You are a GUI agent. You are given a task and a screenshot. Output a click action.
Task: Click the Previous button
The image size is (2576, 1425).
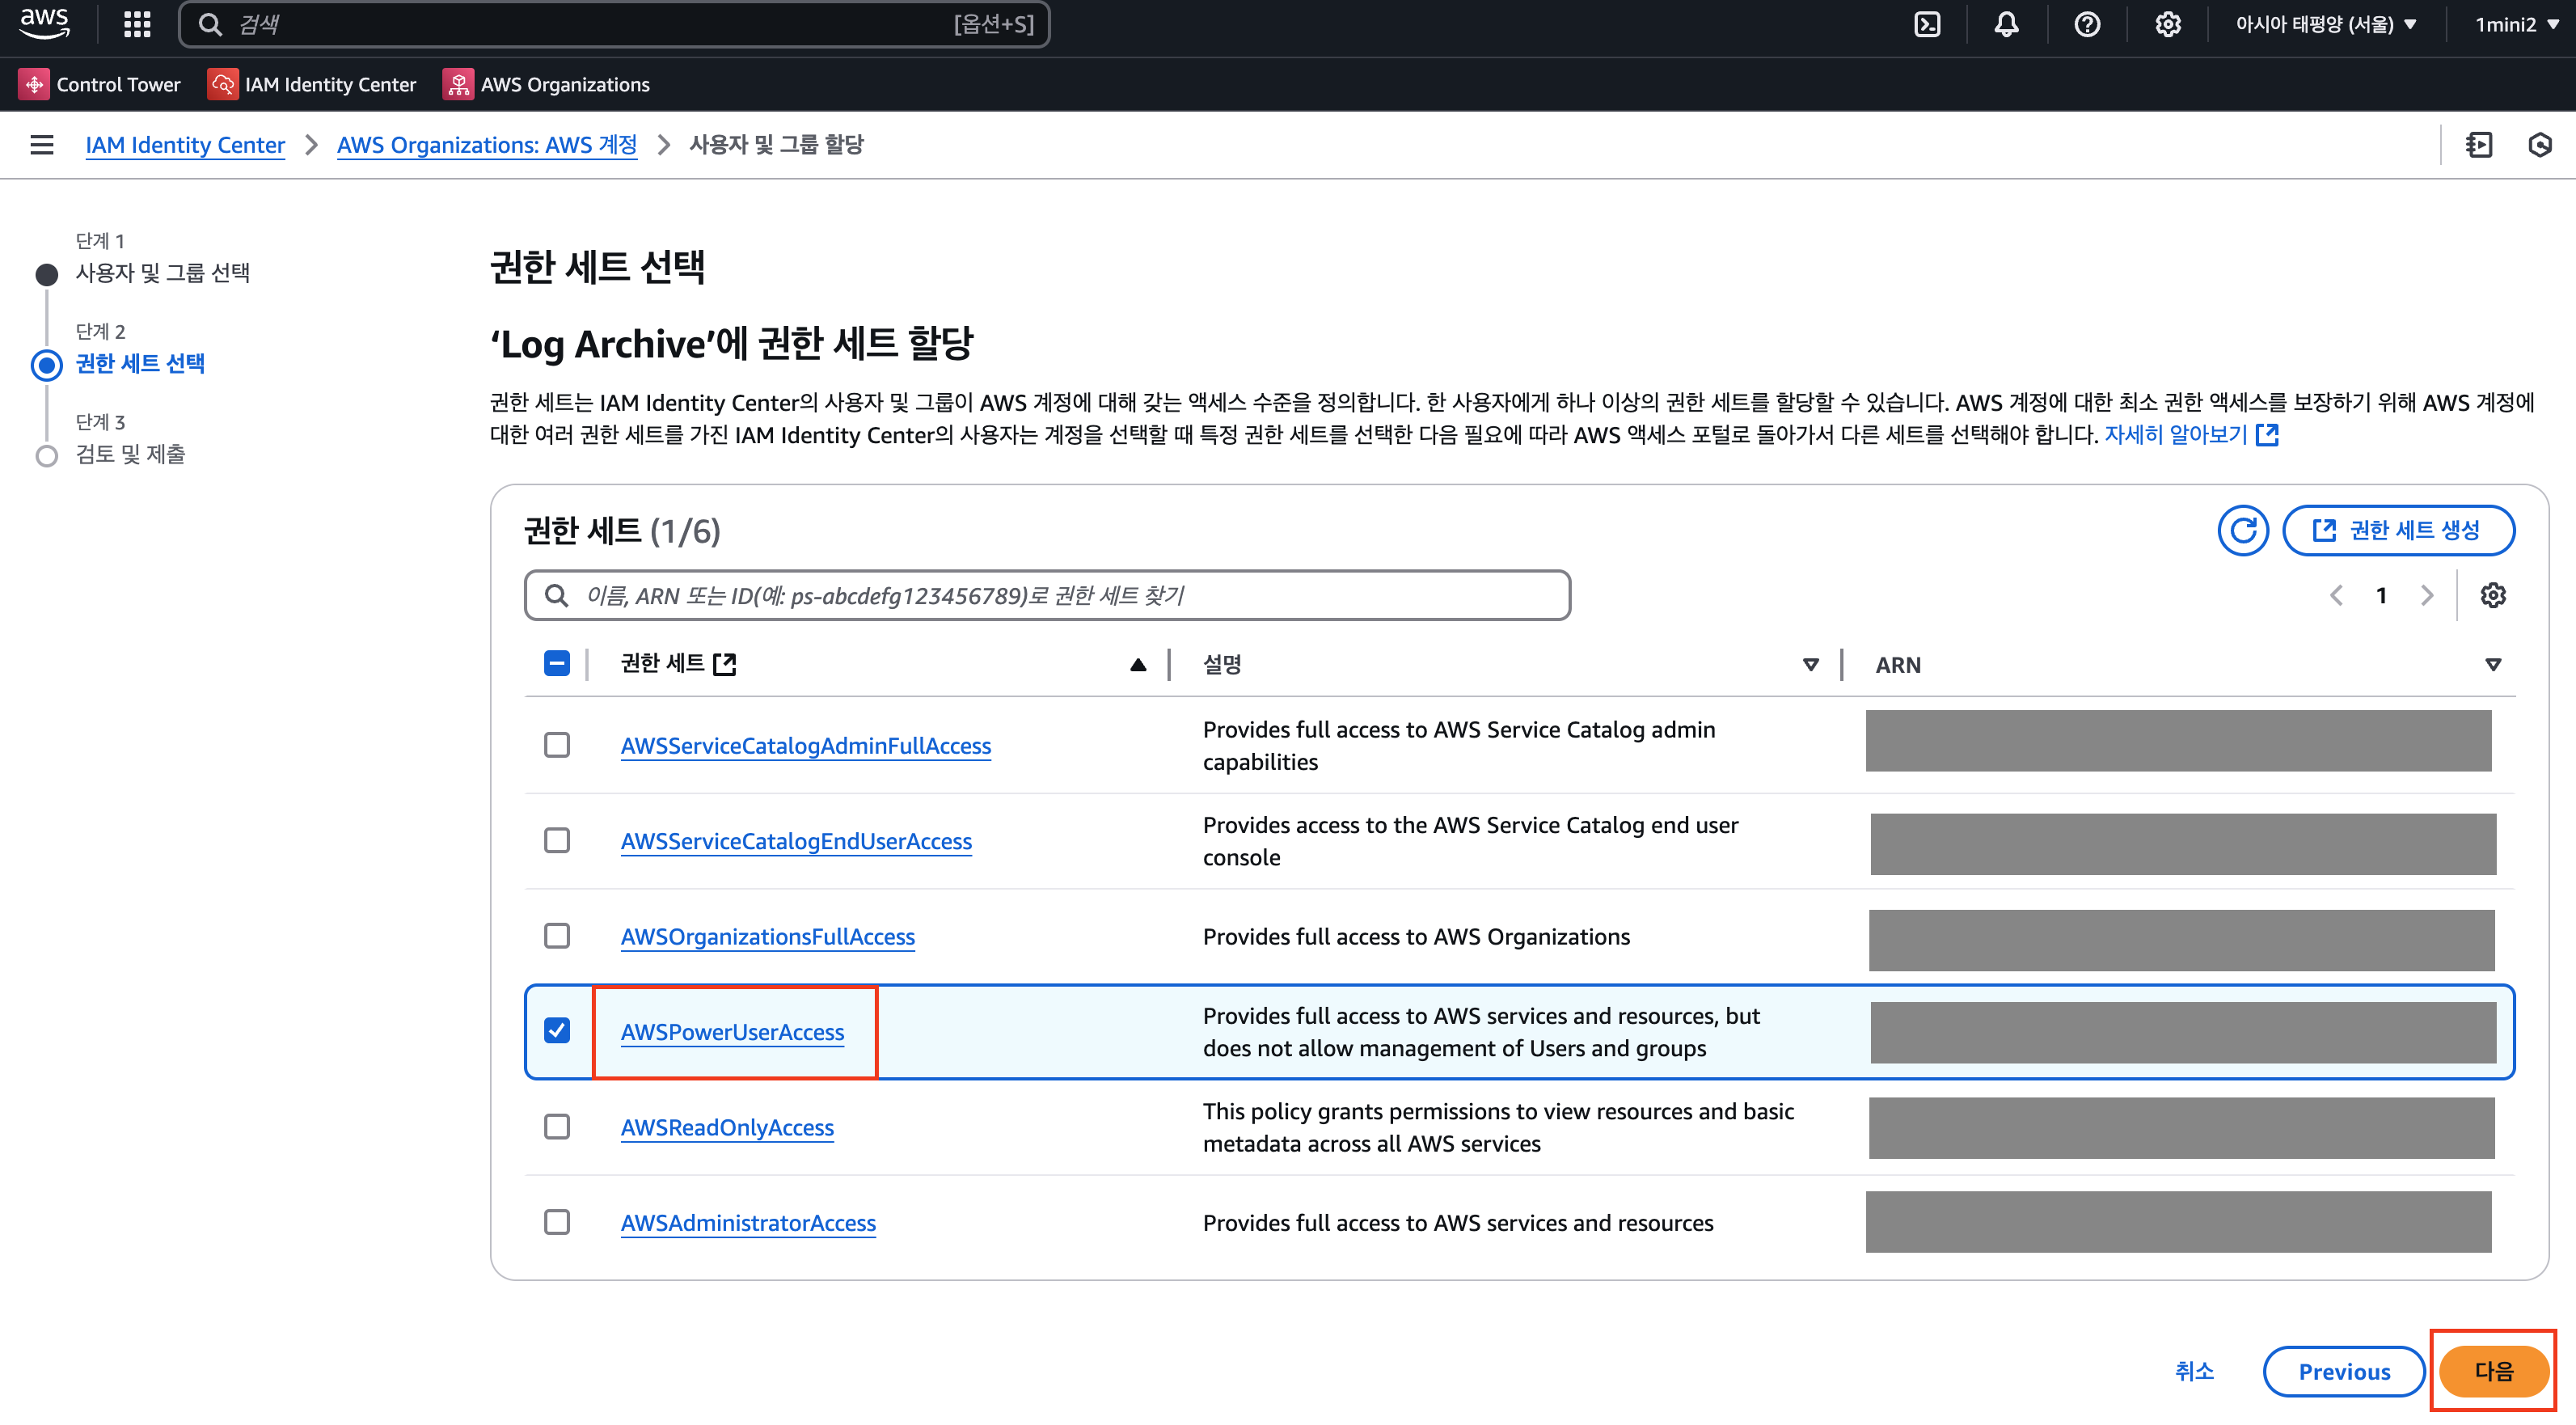coord(2343,1371)
